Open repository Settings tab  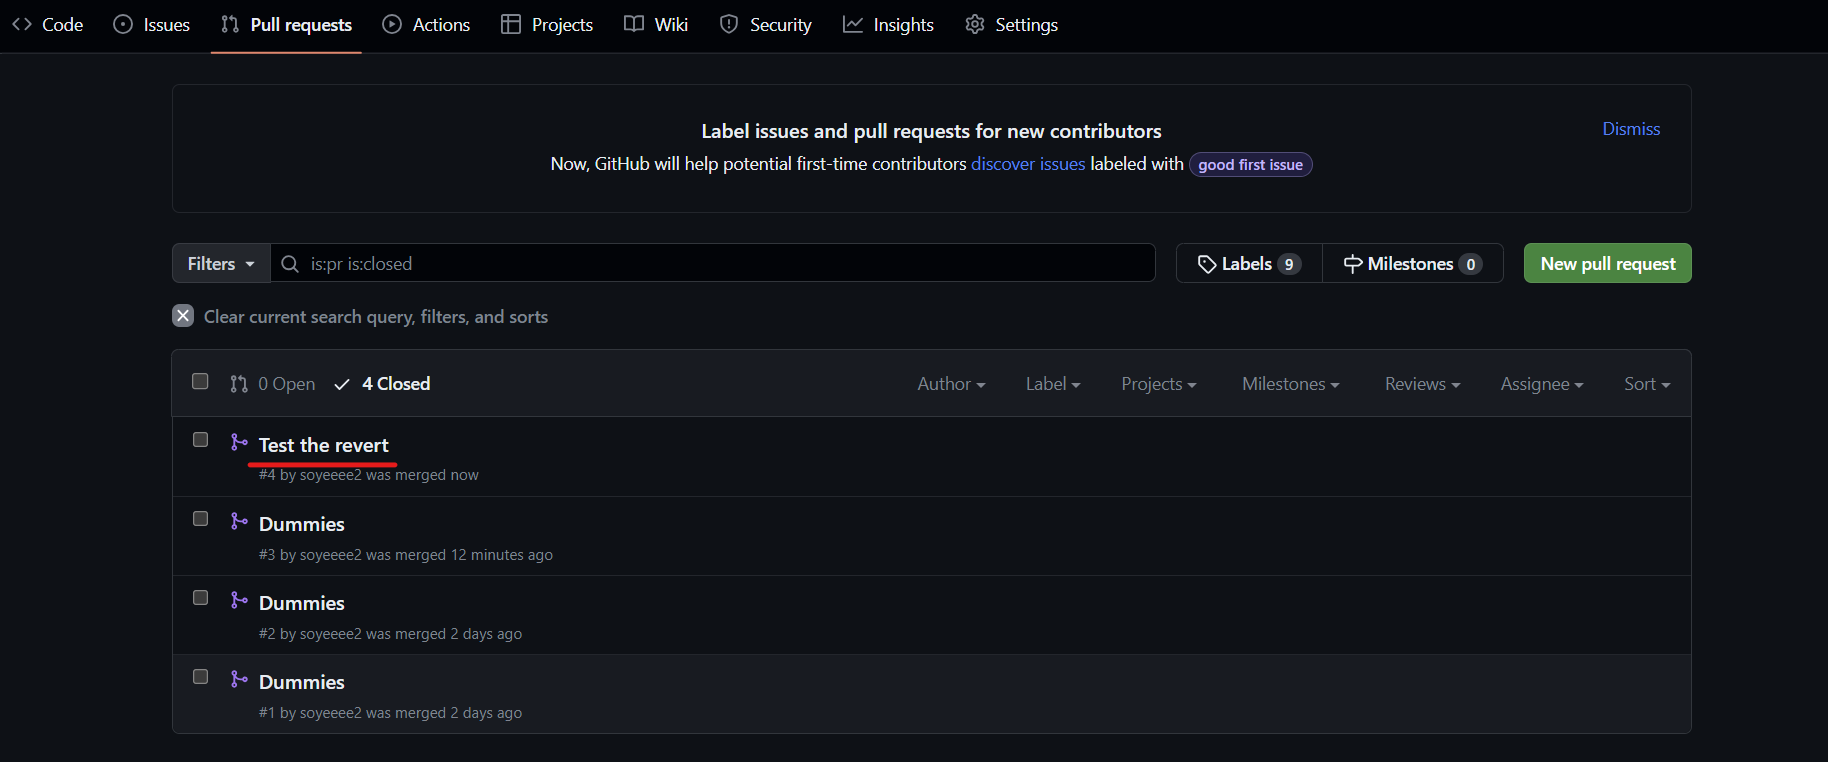(x=1012, y=25)
